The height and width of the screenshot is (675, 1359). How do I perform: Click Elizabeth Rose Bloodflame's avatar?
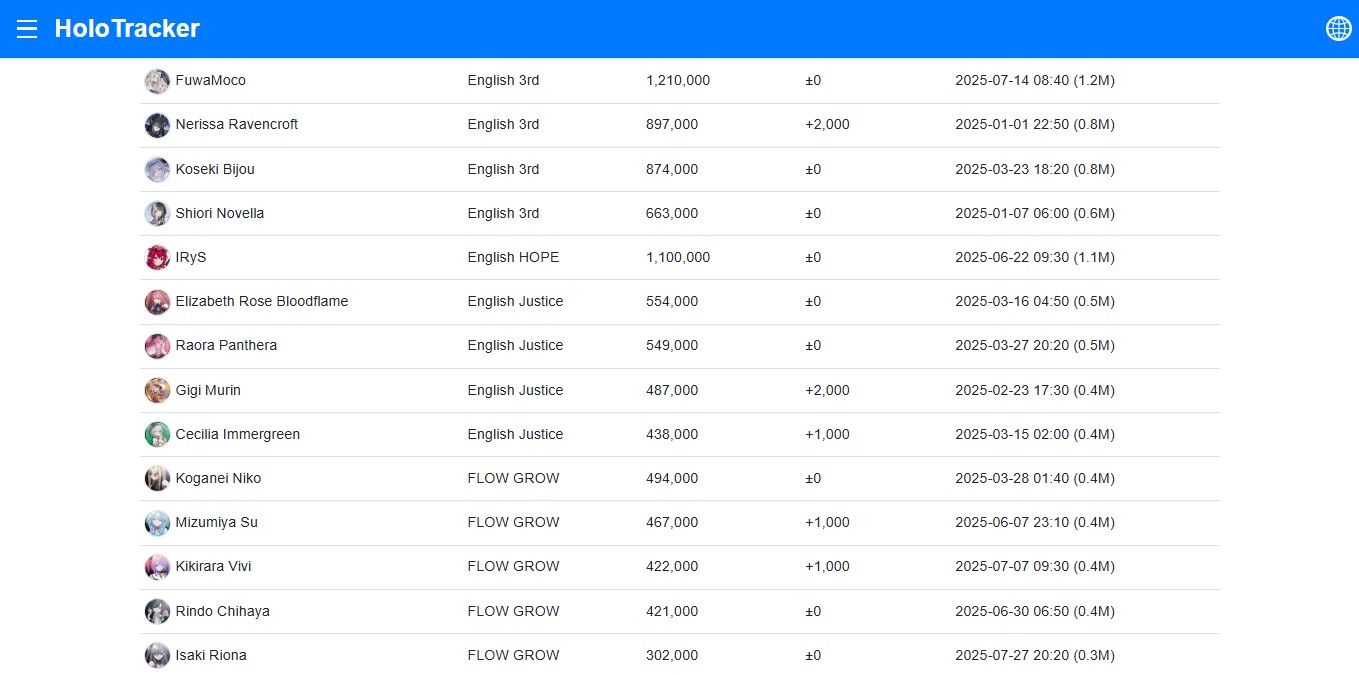tap(157, 302)
